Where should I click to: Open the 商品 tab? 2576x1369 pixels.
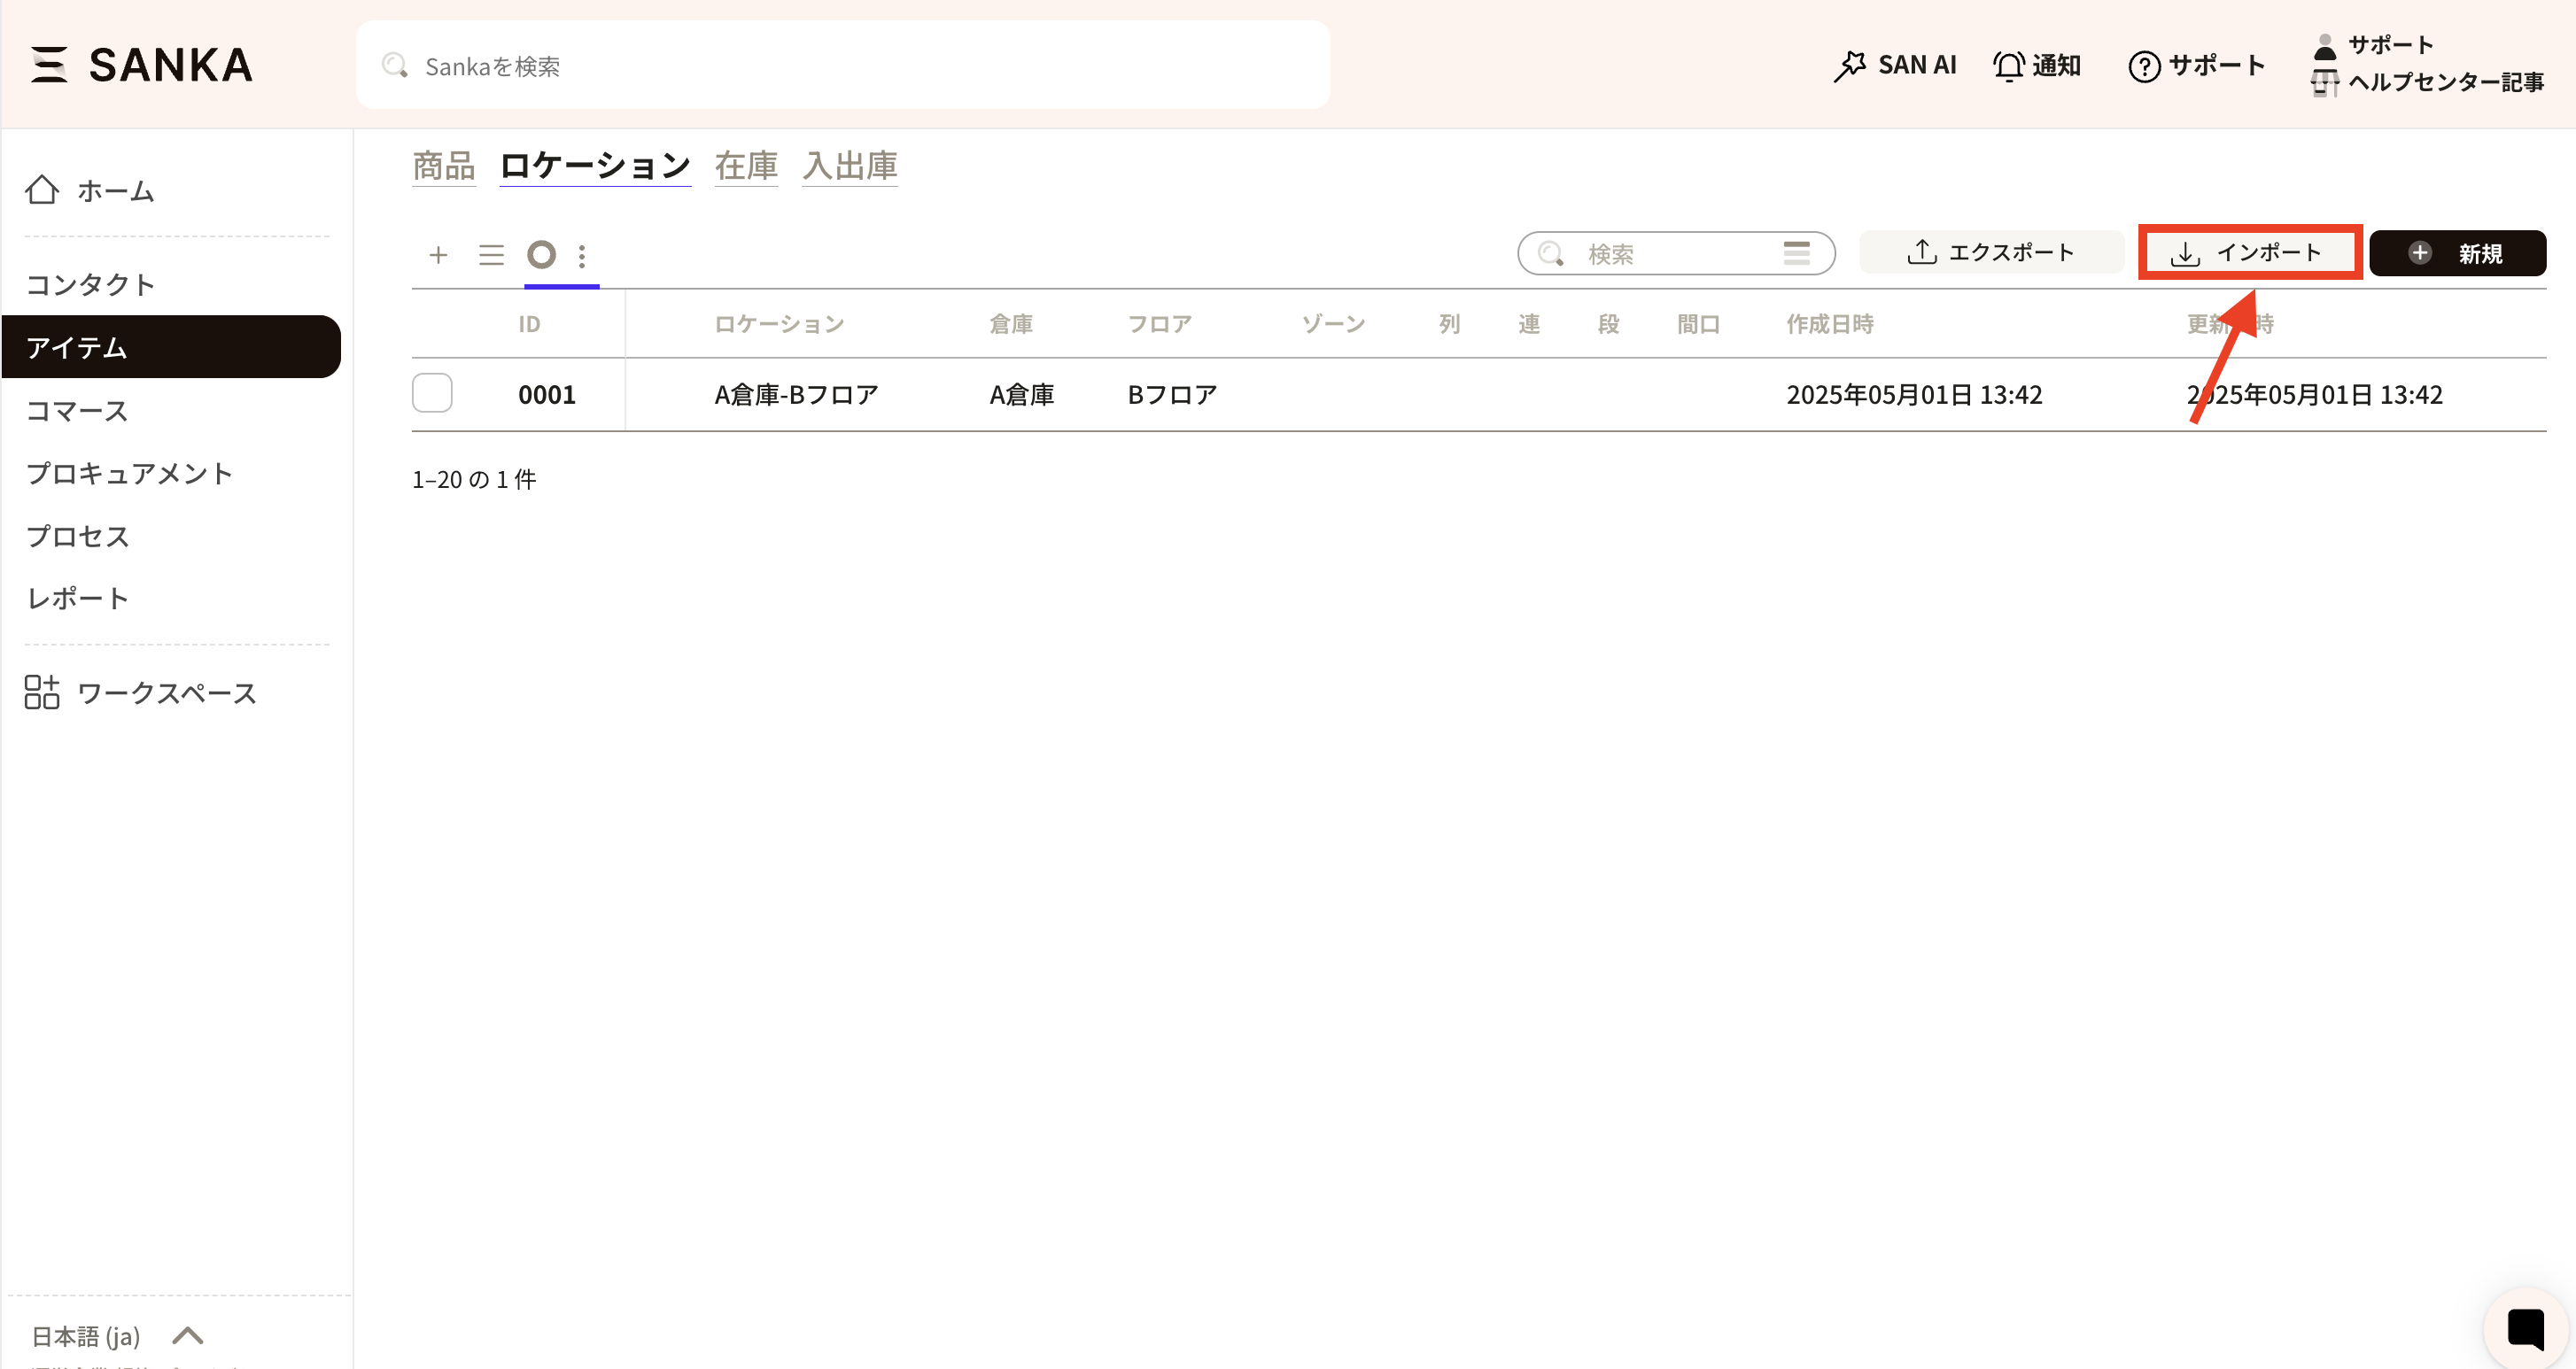(x=443, y=166)
